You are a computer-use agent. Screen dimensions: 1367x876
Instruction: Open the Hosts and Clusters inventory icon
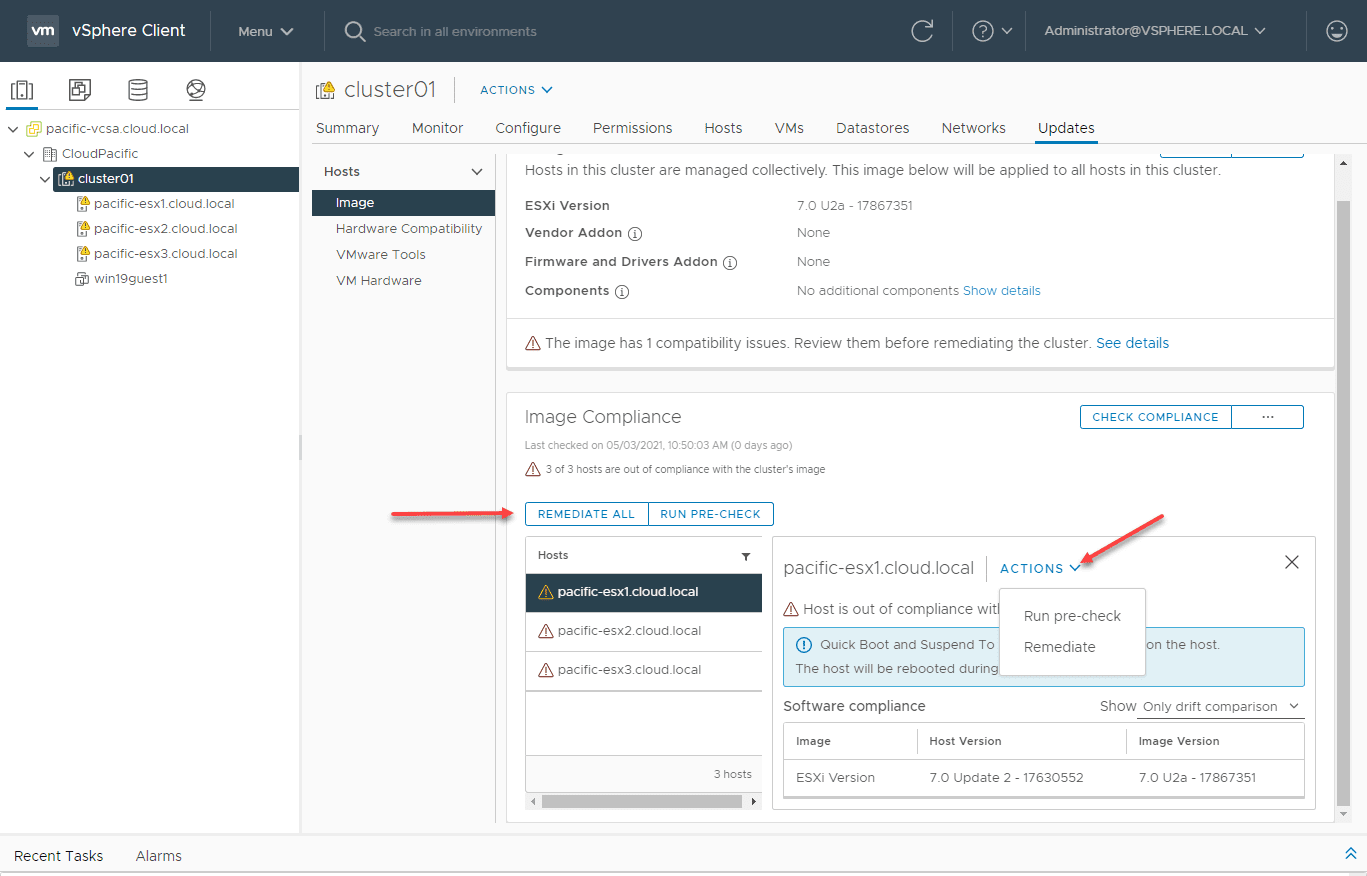(22, 90)
